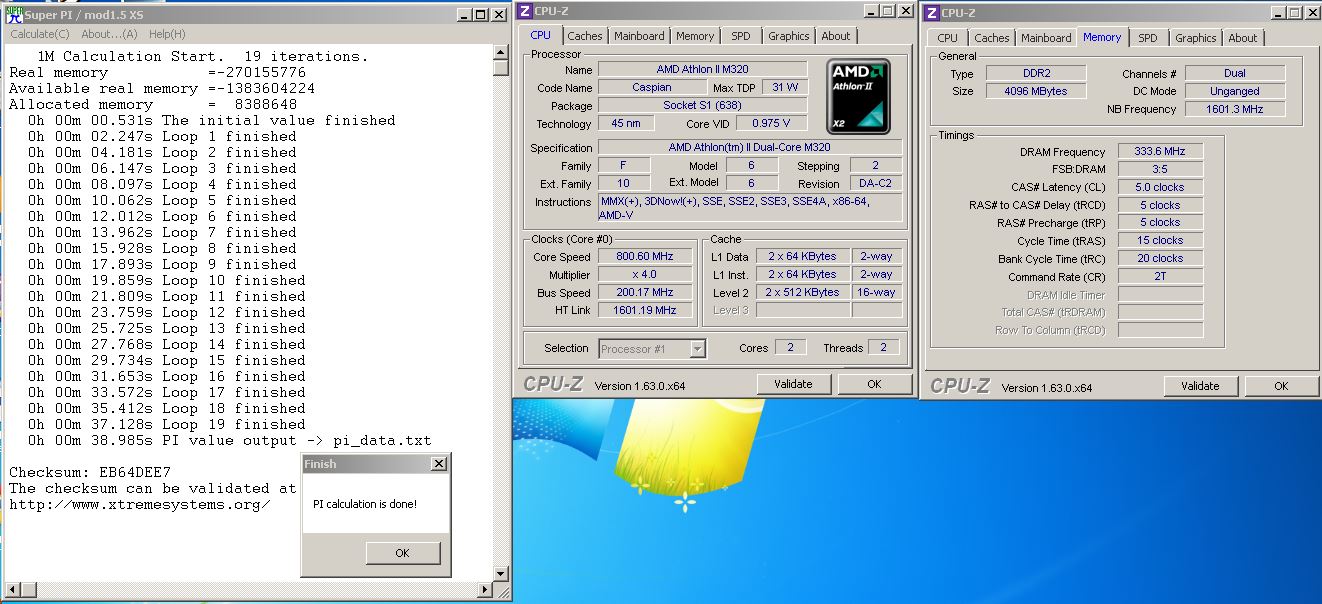Click the CAS# Latency value 5.0 clocks
The height and width of the screenshot is (604, 1322).
coord(1160,187)
